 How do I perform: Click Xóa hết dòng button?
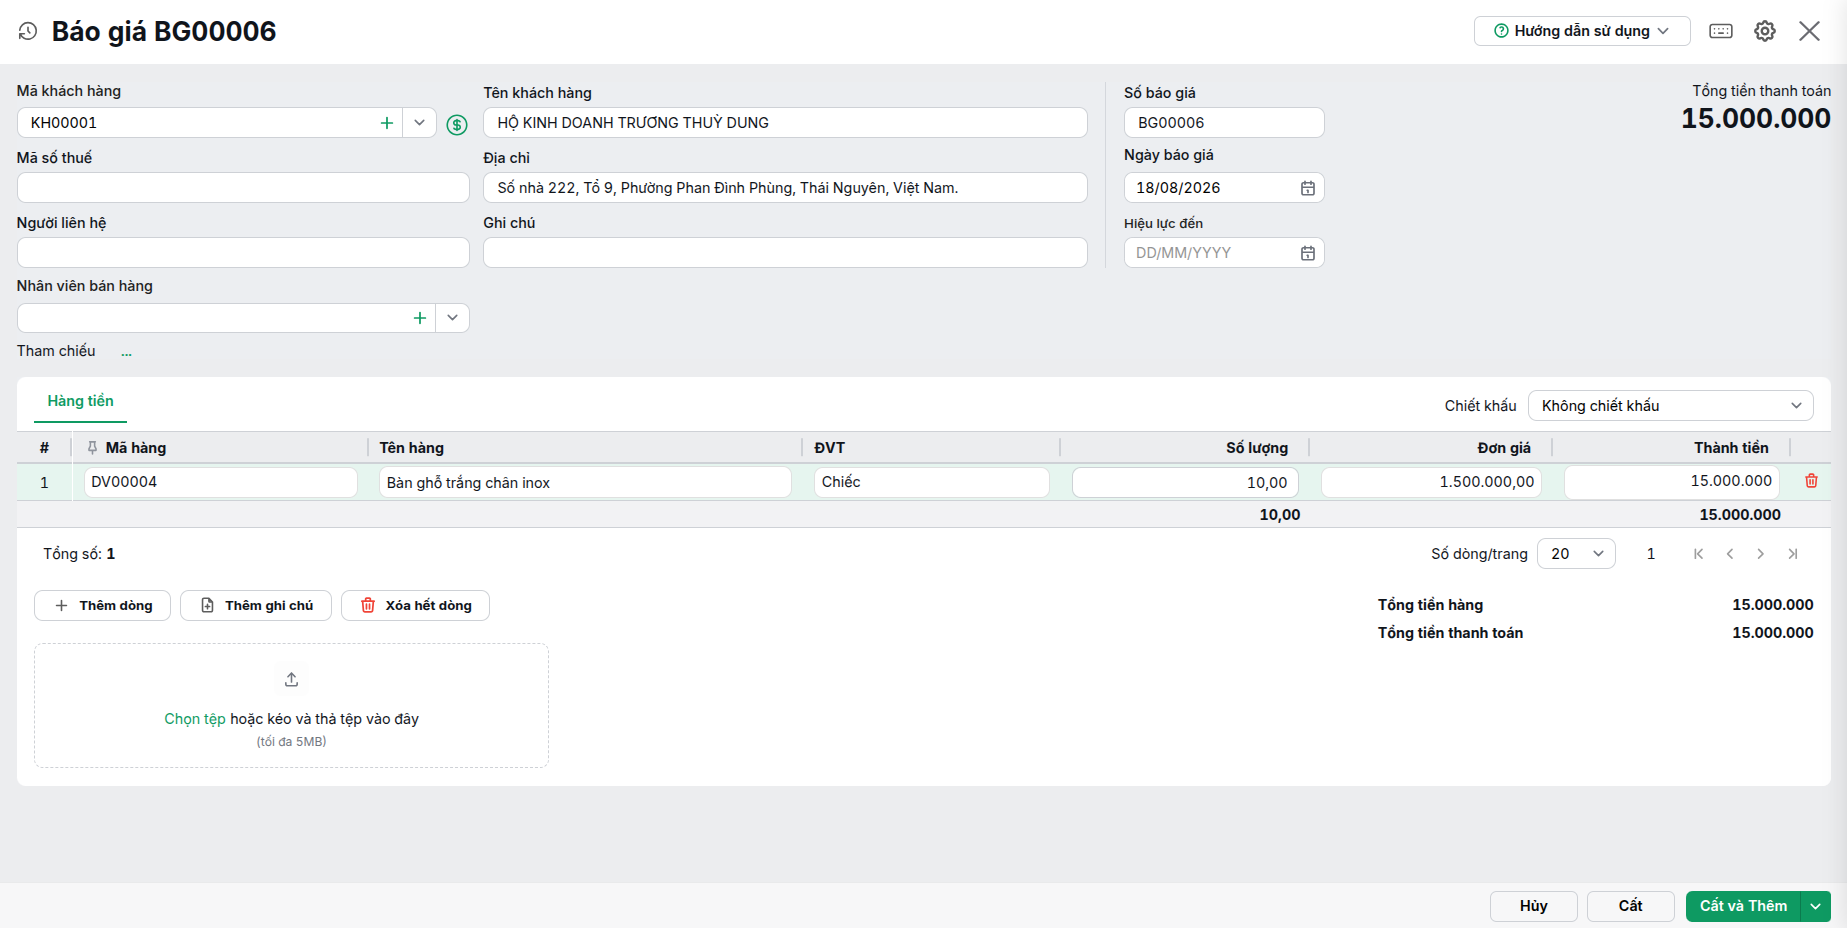415,606
